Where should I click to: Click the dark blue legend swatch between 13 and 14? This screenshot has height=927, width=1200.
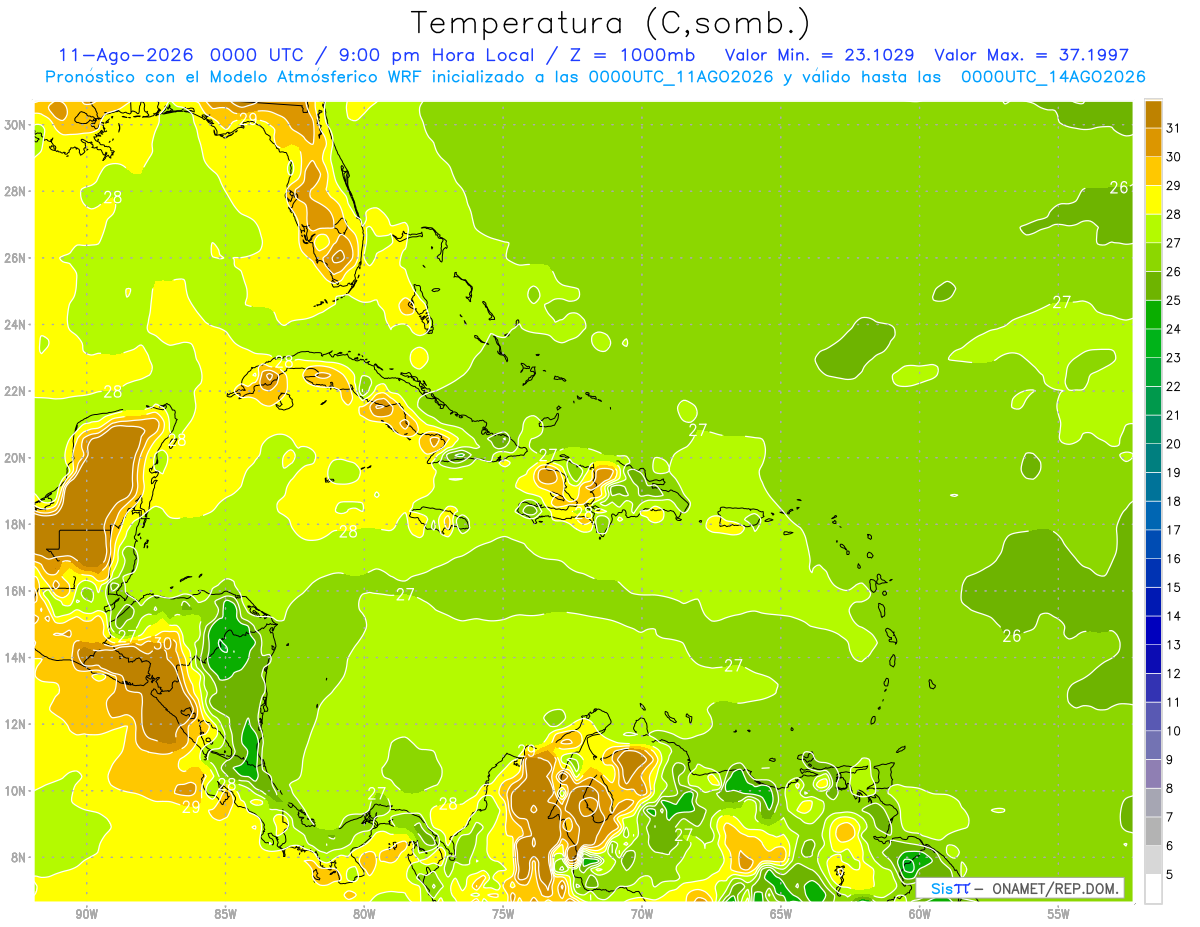click(1153, 630)
